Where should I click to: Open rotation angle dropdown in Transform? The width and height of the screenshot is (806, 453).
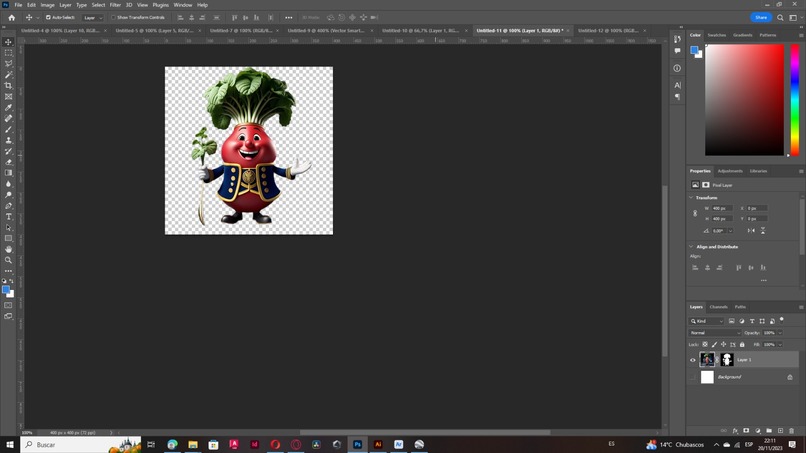[x=730, y=231]
